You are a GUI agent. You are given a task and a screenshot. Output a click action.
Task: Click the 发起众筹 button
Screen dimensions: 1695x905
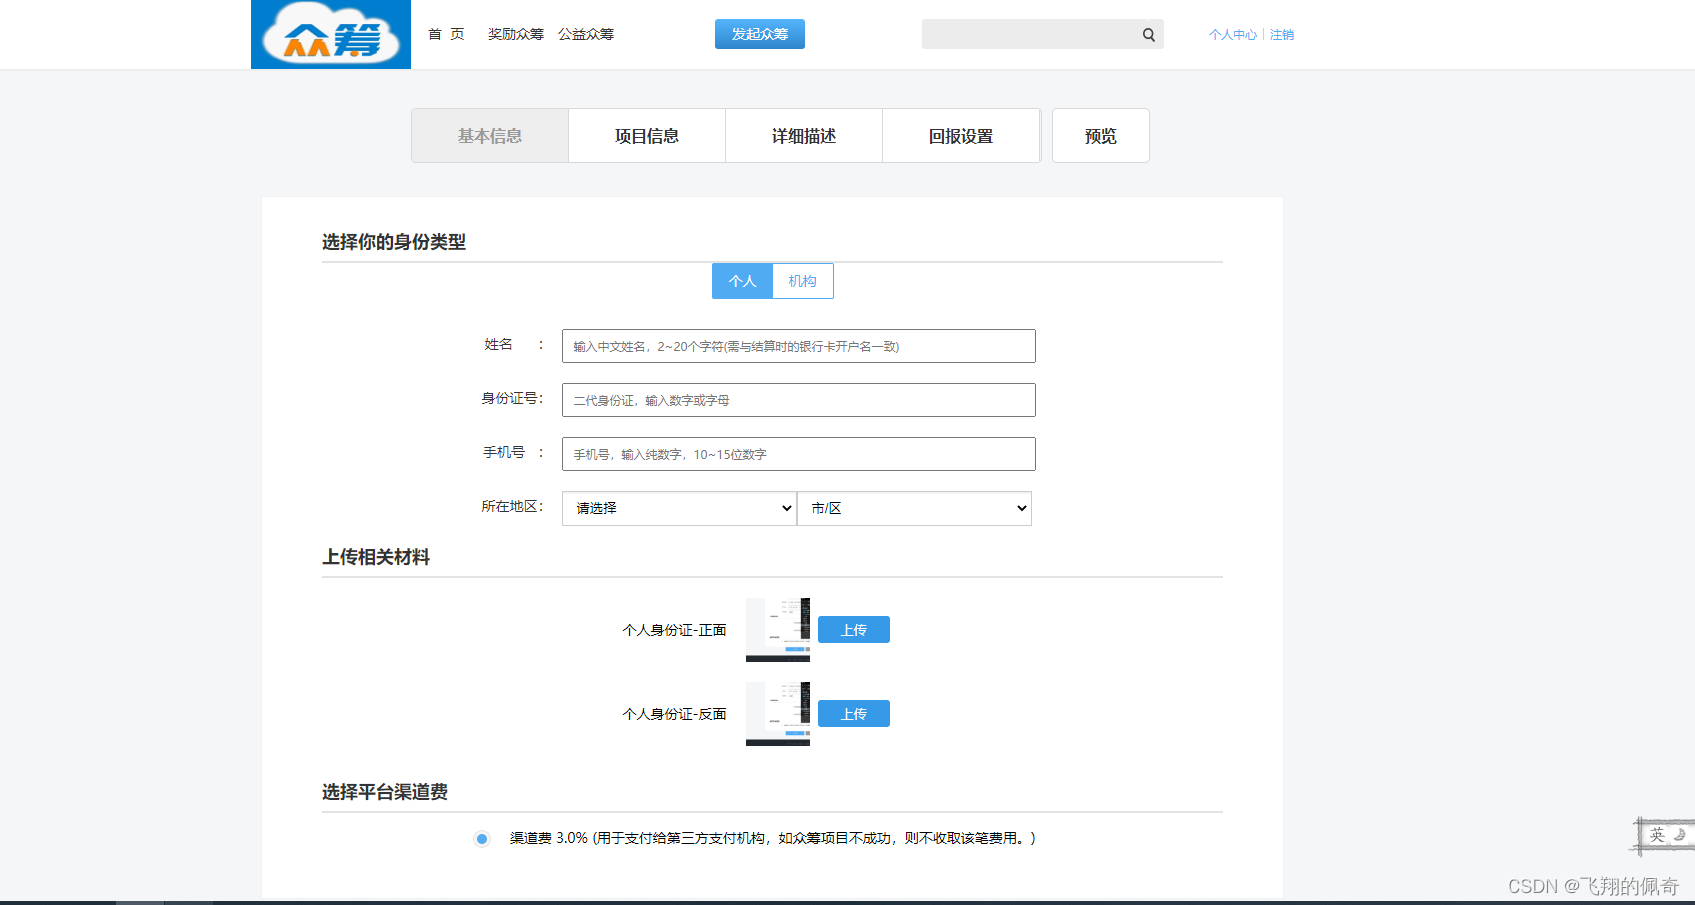[760, 34]
